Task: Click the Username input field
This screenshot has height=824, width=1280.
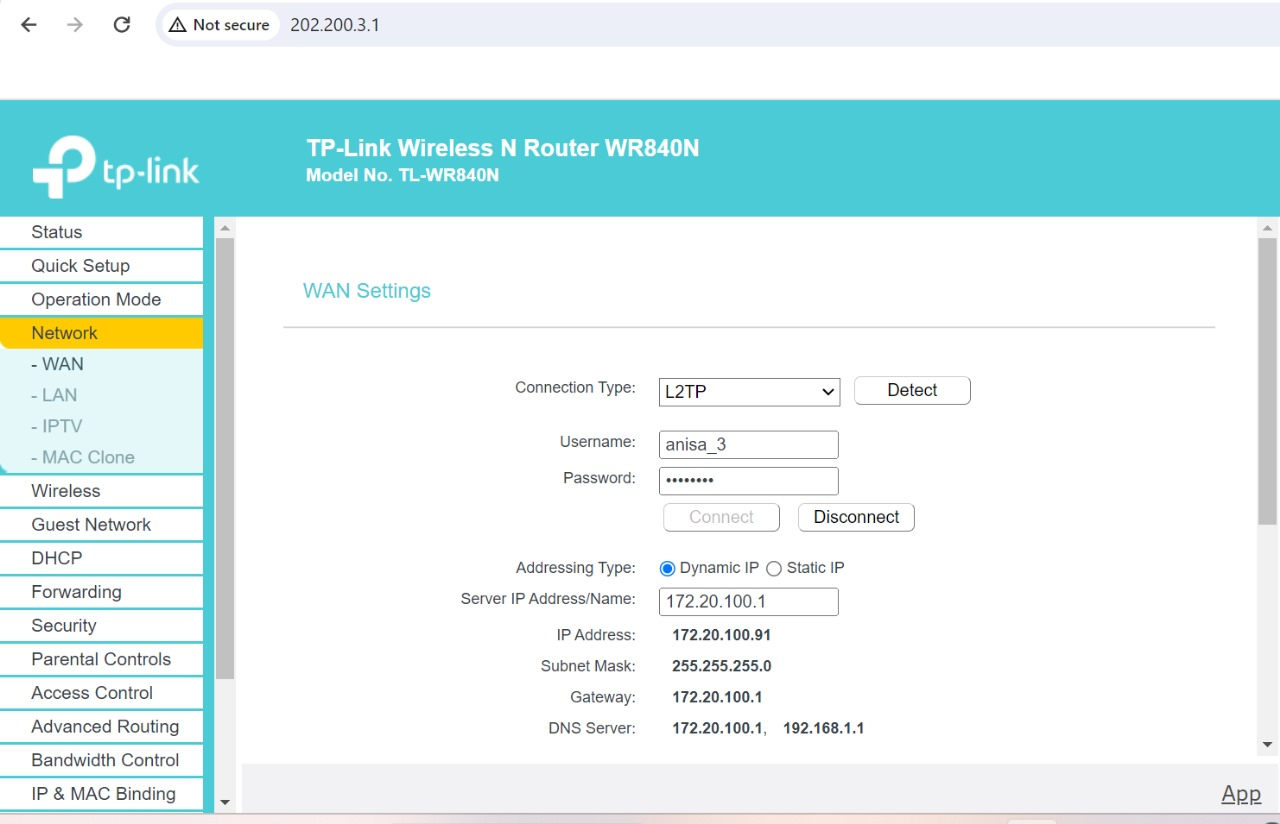Action: tap(749, 445)
